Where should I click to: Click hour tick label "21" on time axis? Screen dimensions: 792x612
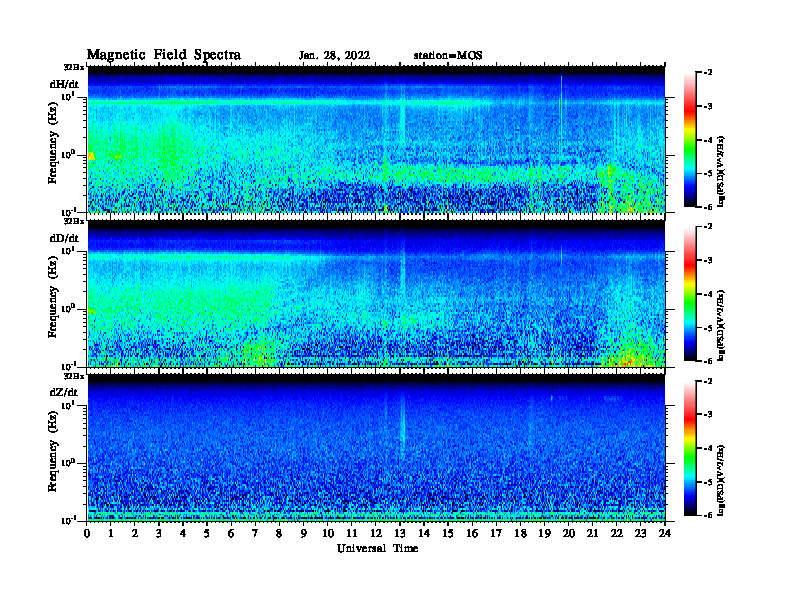(592, 533)
